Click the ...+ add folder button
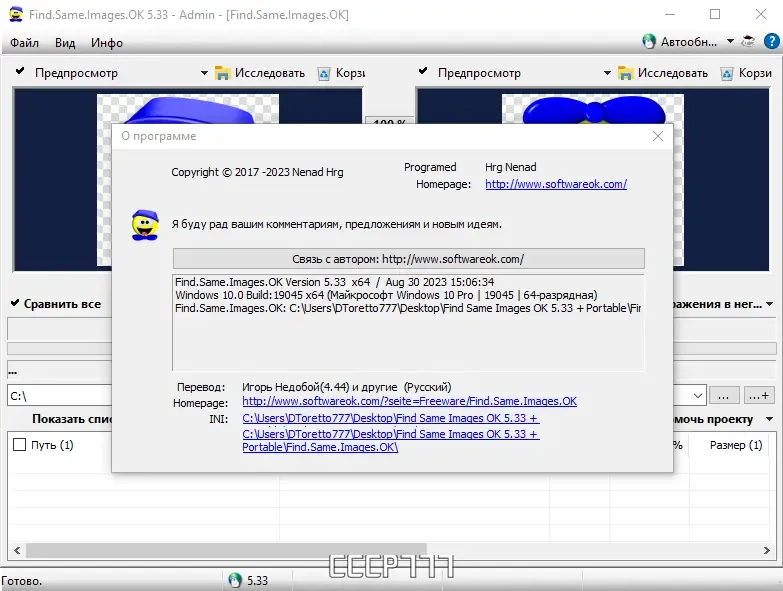The width and height of the screenshot is (783, 591). tap(759, 396)
